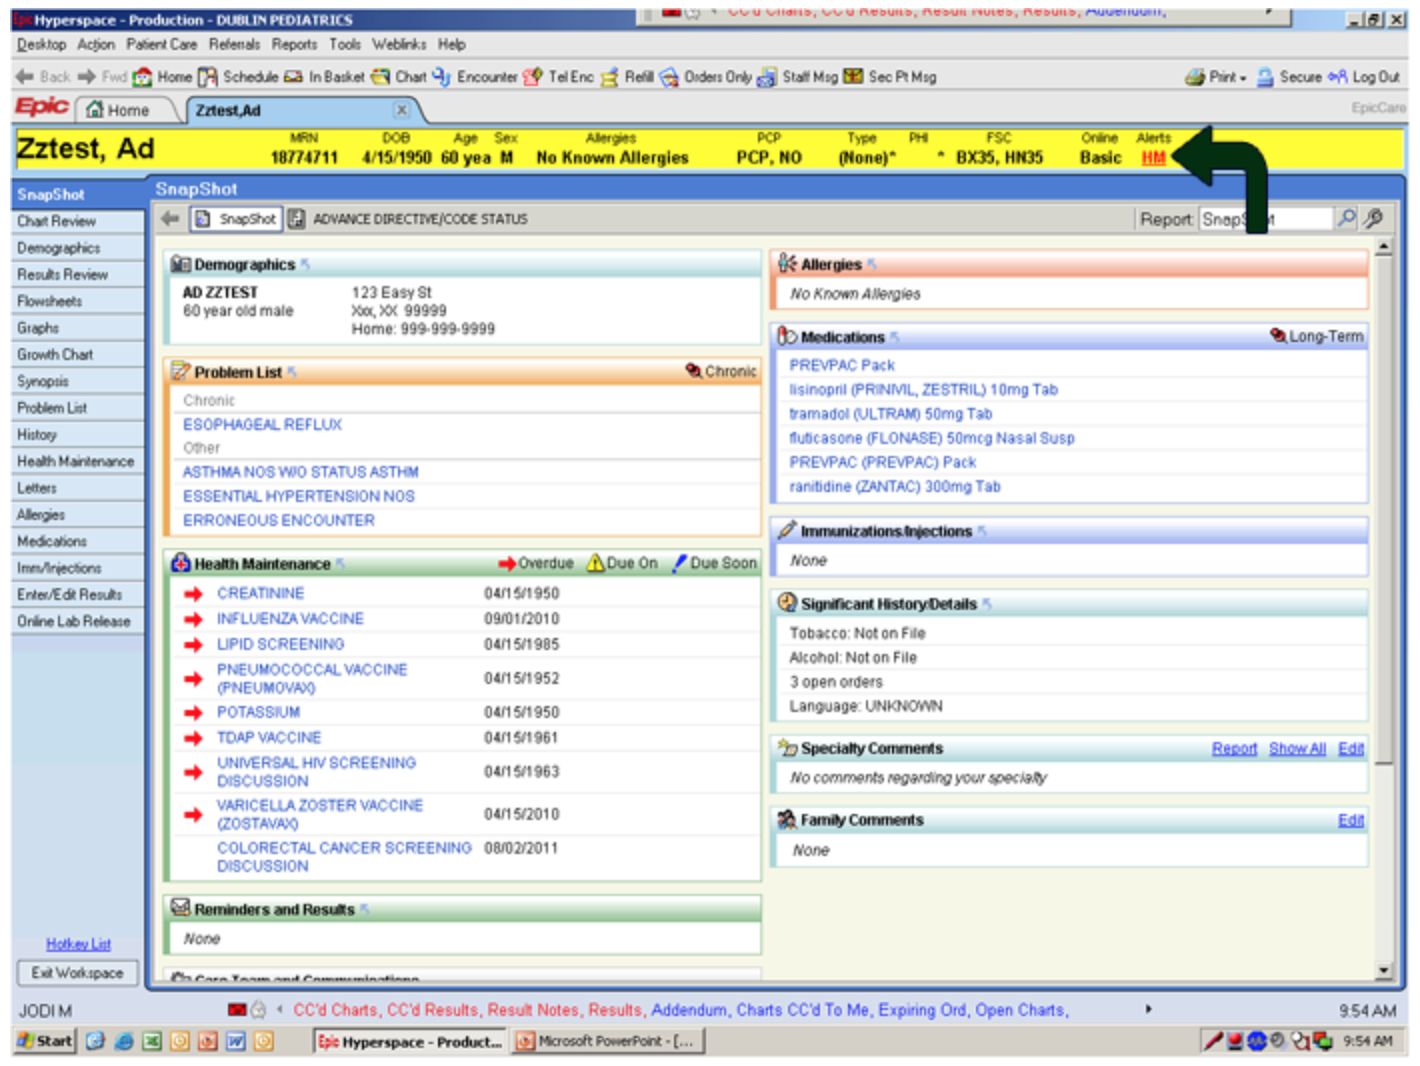Image resolution: width=1420 pixels, height=1066 pixels.
Task: Click status bar right scroll arrow
Action: tap(1148, 1009)
